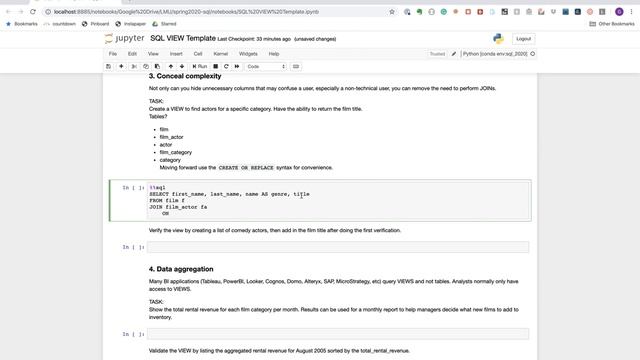Click the Logout button
The height and width of the screenshot is (360, 640).
point(523,39)
